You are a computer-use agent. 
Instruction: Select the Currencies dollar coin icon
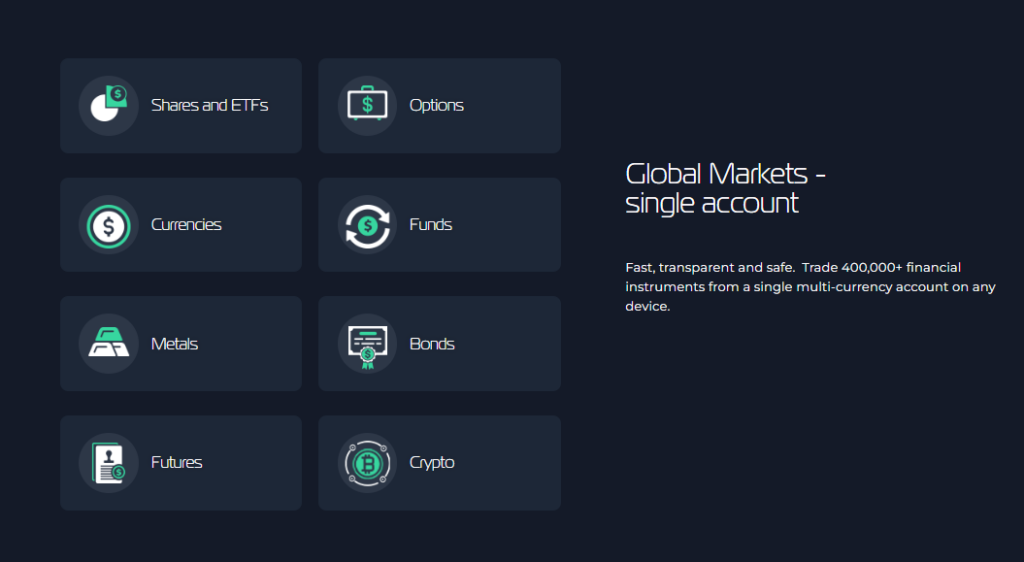[109, 225]
